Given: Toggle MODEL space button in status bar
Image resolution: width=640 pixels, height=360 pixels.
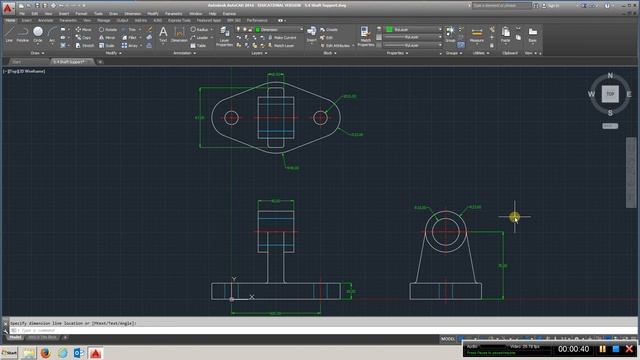Looking at the screenshot, I should coord(448,339).
